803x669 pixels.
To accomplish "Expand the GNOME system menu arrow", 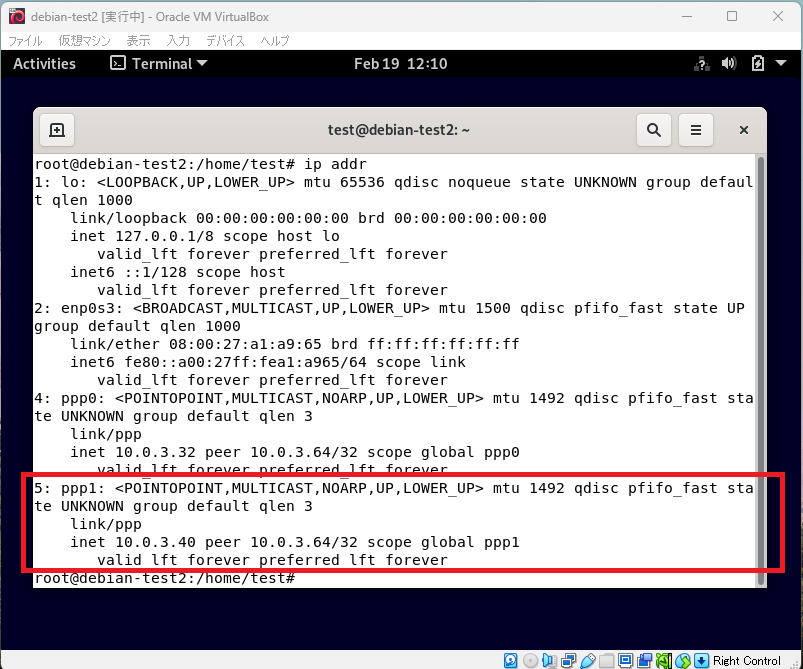I will [781, 63].
